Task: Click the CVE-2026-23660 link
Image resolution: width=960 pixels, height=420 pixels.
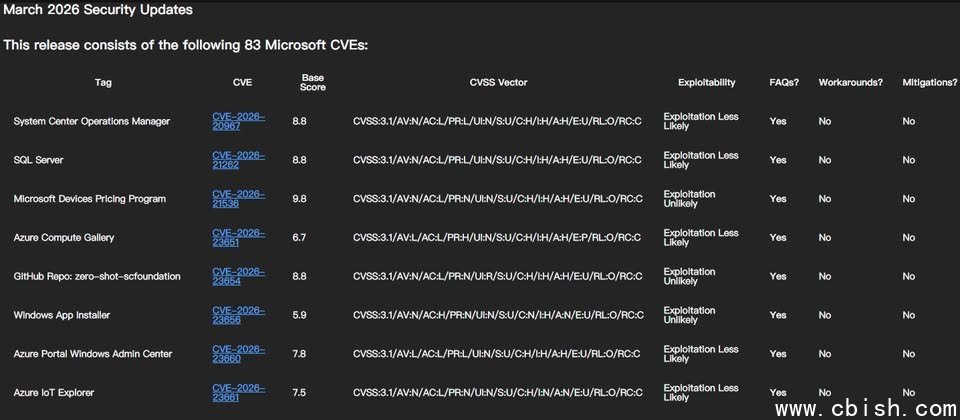Action: [x=238, y=354]
